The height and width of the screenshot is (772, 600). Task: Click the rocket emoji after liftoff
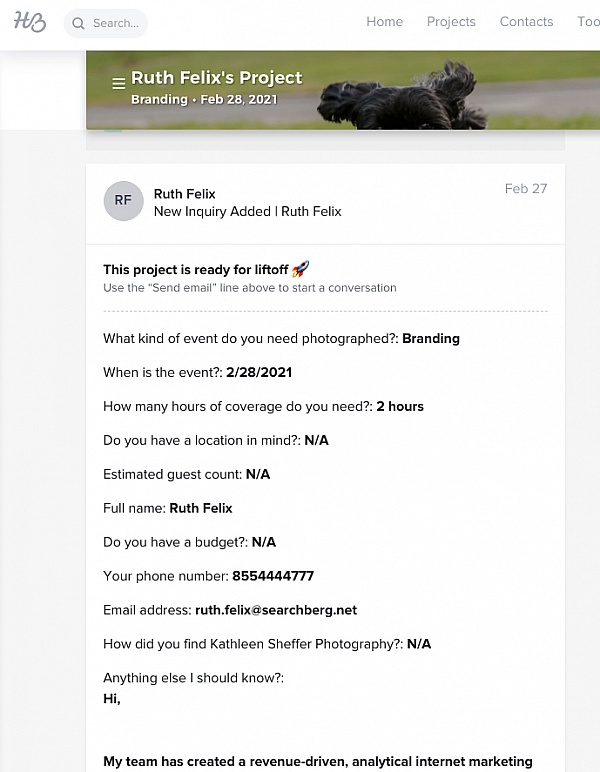[x=300, y=269]
